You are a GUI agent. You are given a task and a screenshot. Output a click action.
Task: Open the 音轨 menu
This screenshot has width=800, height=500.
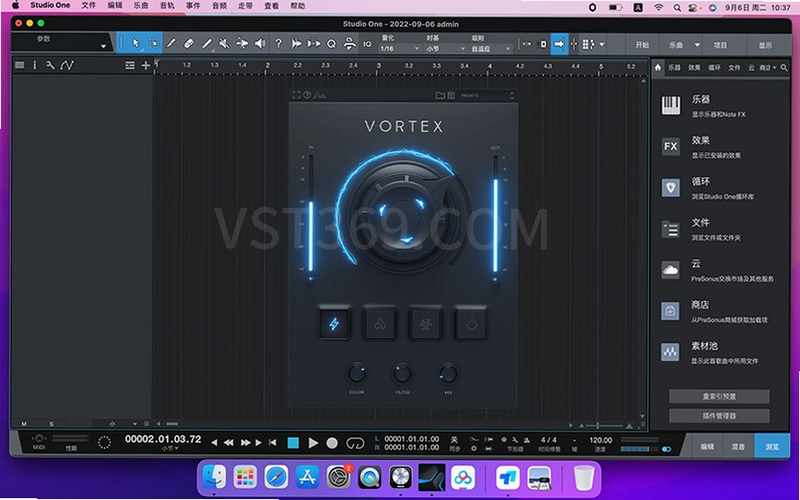(167, 6)
